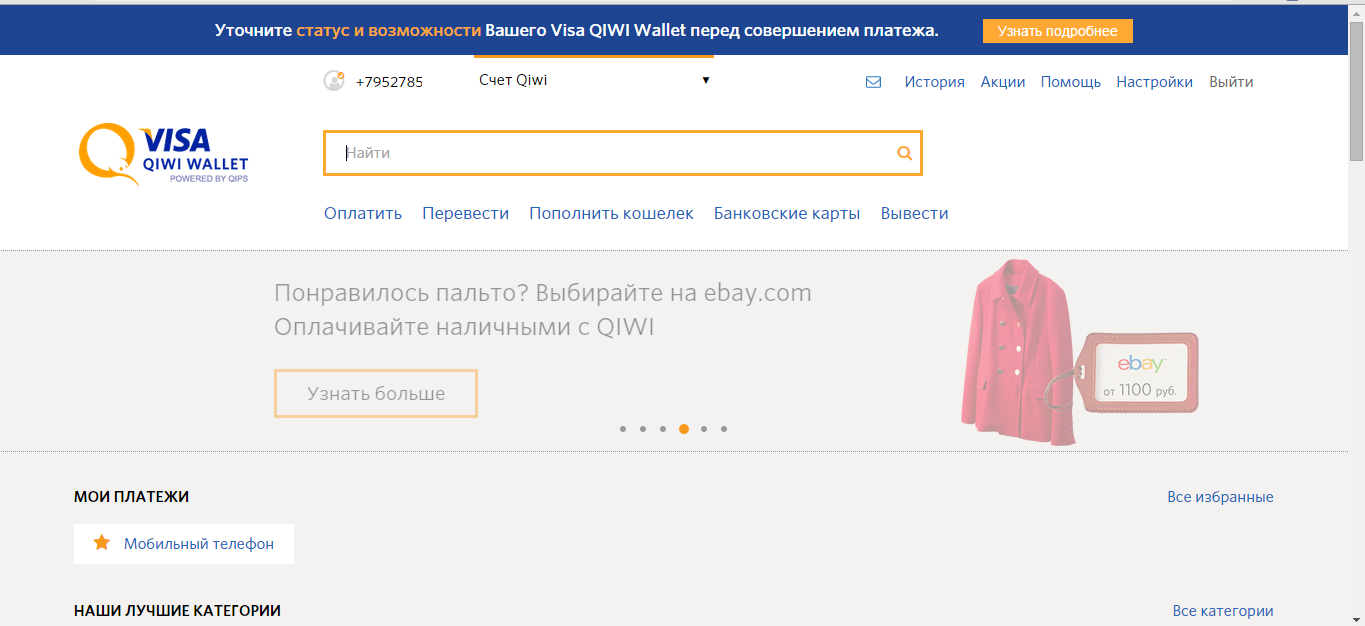Click the НАШИ ЛУЧШИЕ КАТЕГОРИИ heading

[x=177, y=610]
